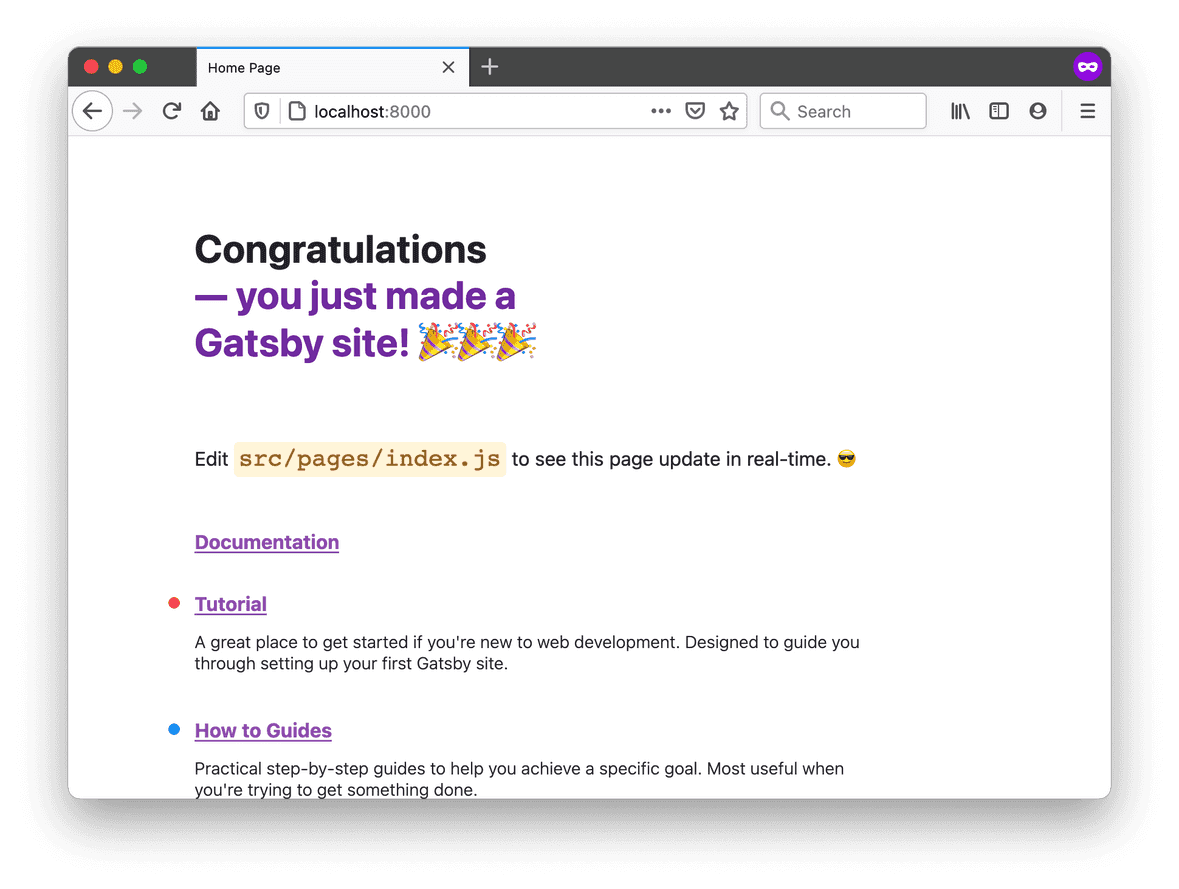1179x889 pixels.
Task: Navigate back using the back arrow
Action: [92, 111]
